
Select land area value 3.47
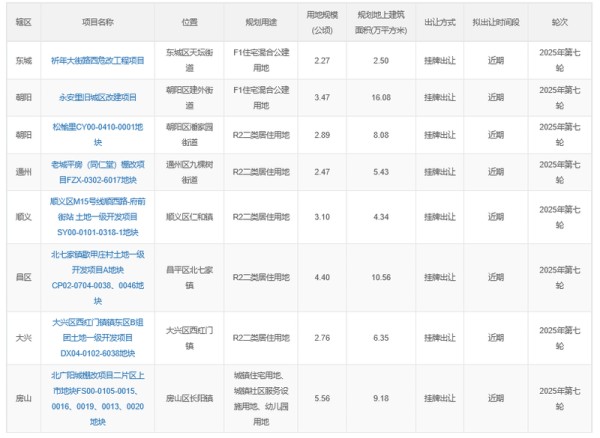(x=322, y=97)
